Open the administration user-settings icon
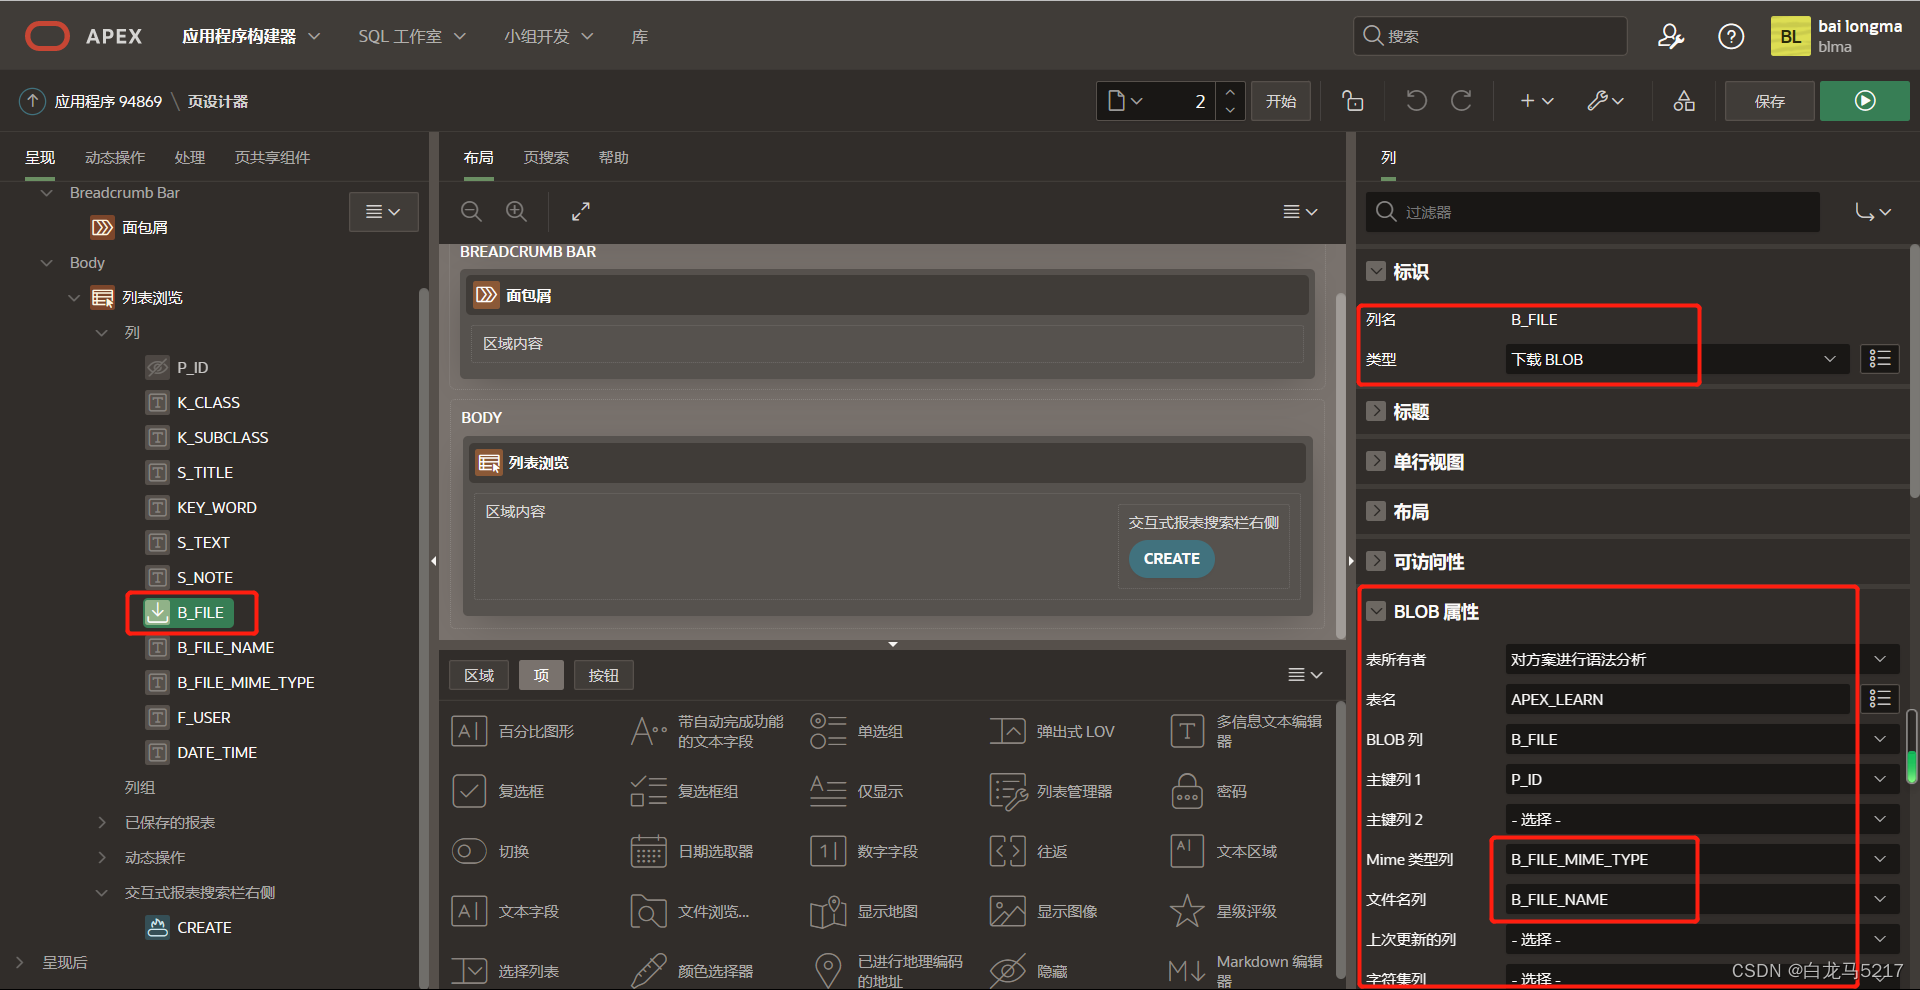The image size is (1920, 990). (x=1671, y=37)
